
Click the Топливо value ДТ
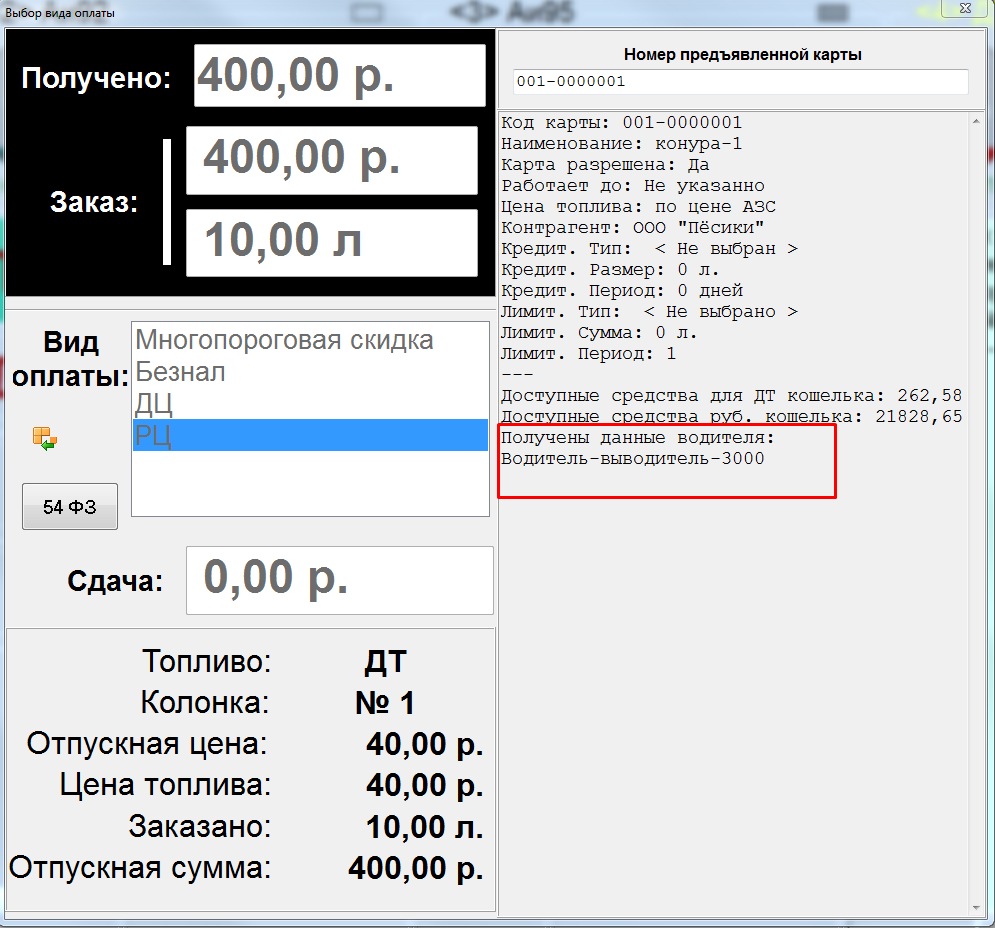point(385,662)
